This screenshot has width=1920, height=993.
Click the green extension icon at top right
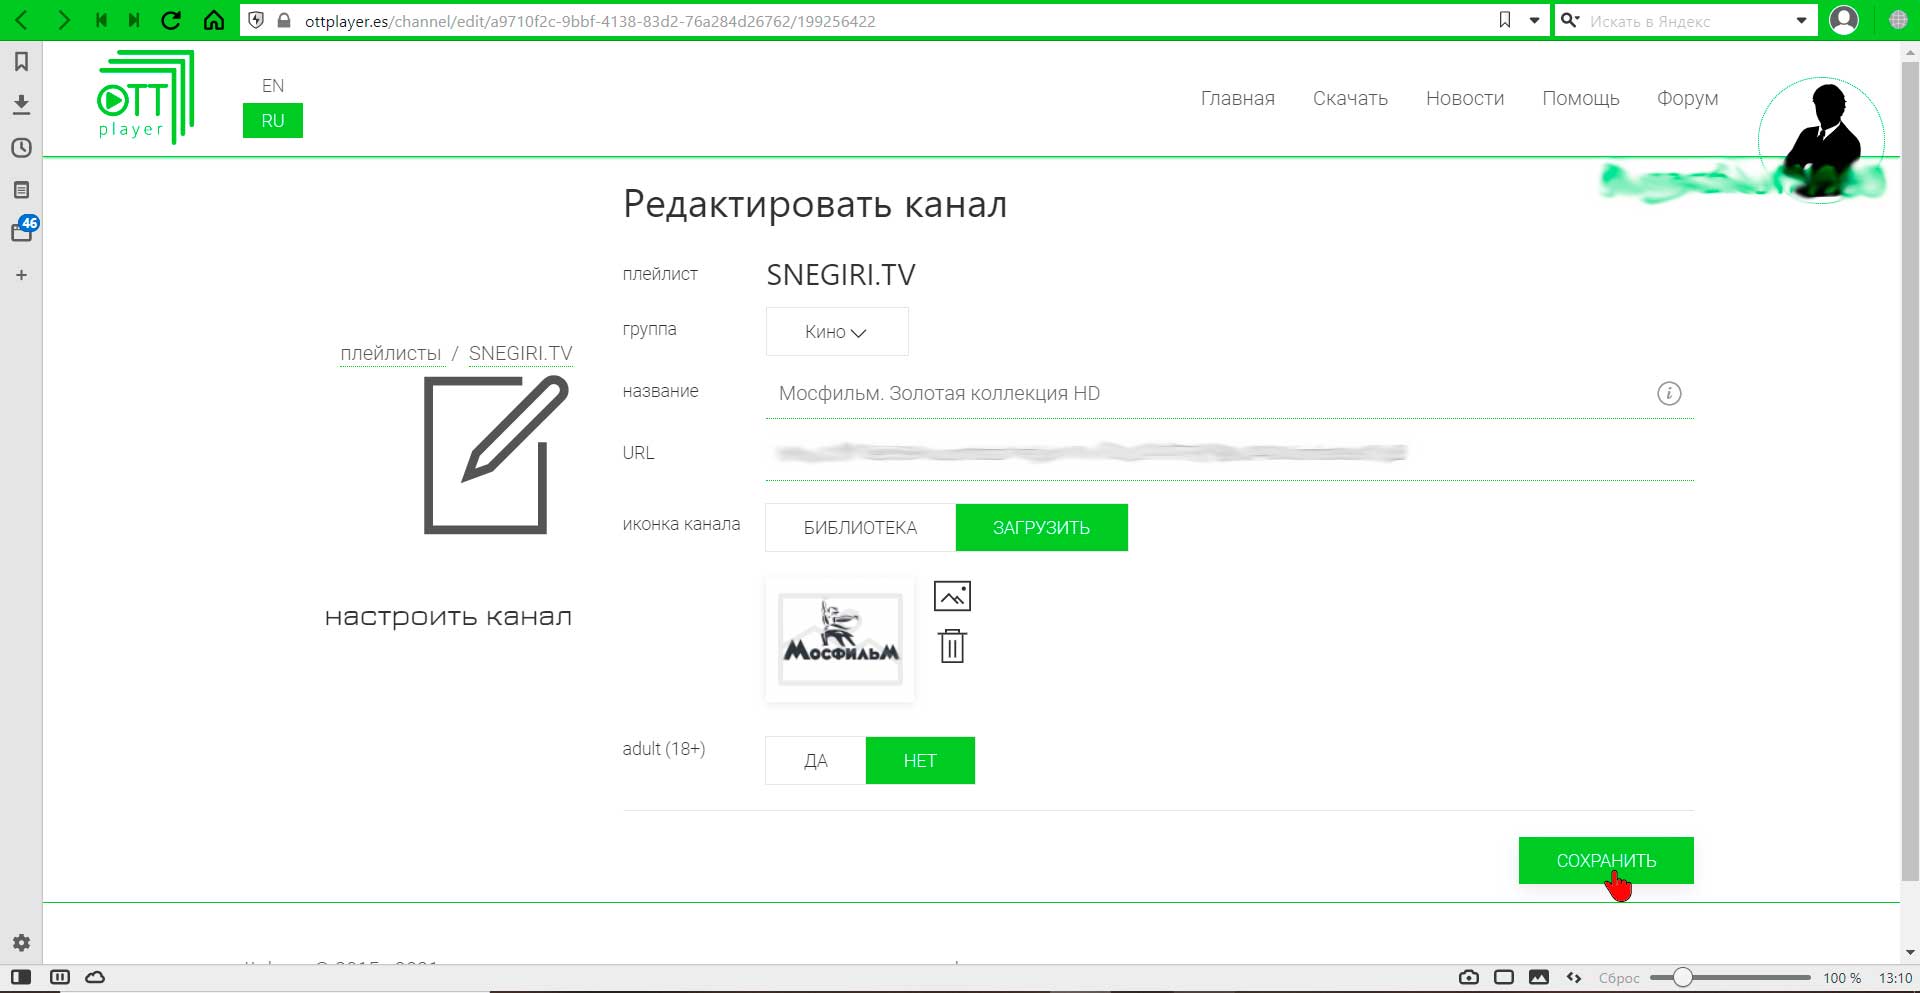point(1898,20)
